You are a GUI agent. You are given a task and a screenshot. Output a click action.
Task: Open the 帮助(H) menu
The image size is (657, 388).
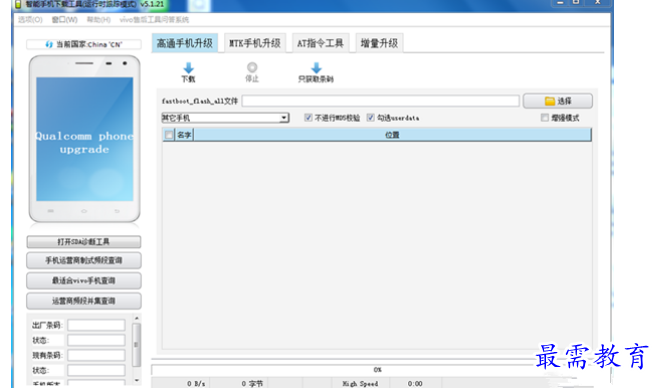(98, 20)
